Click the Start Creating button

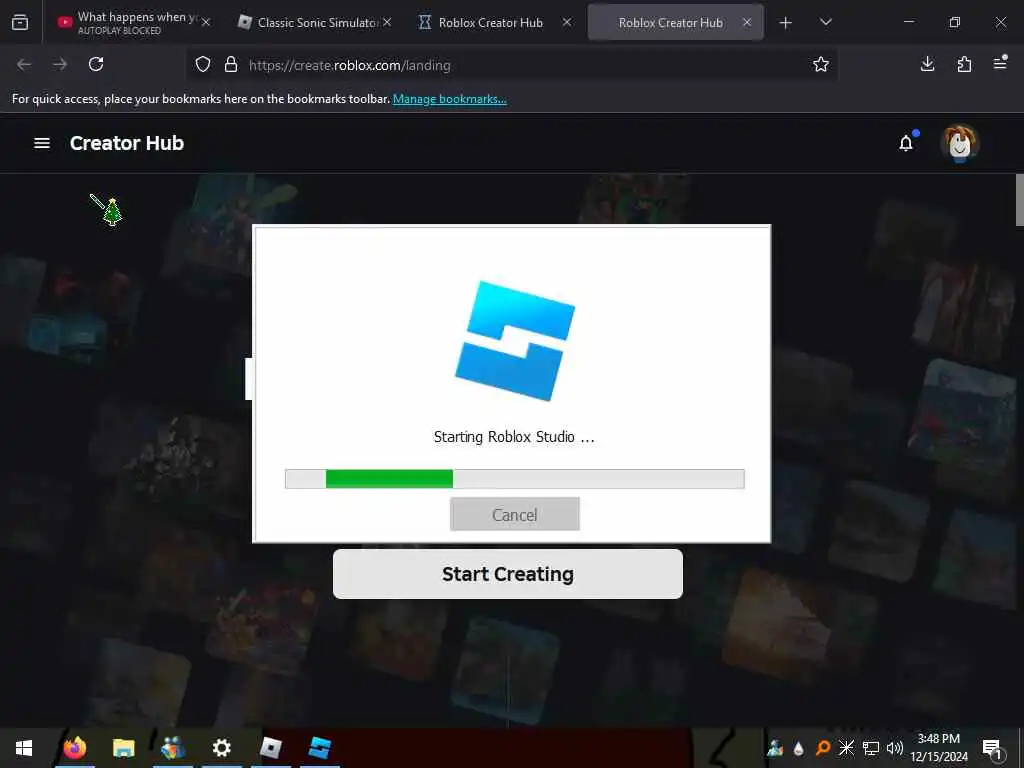tap(507, 573)
